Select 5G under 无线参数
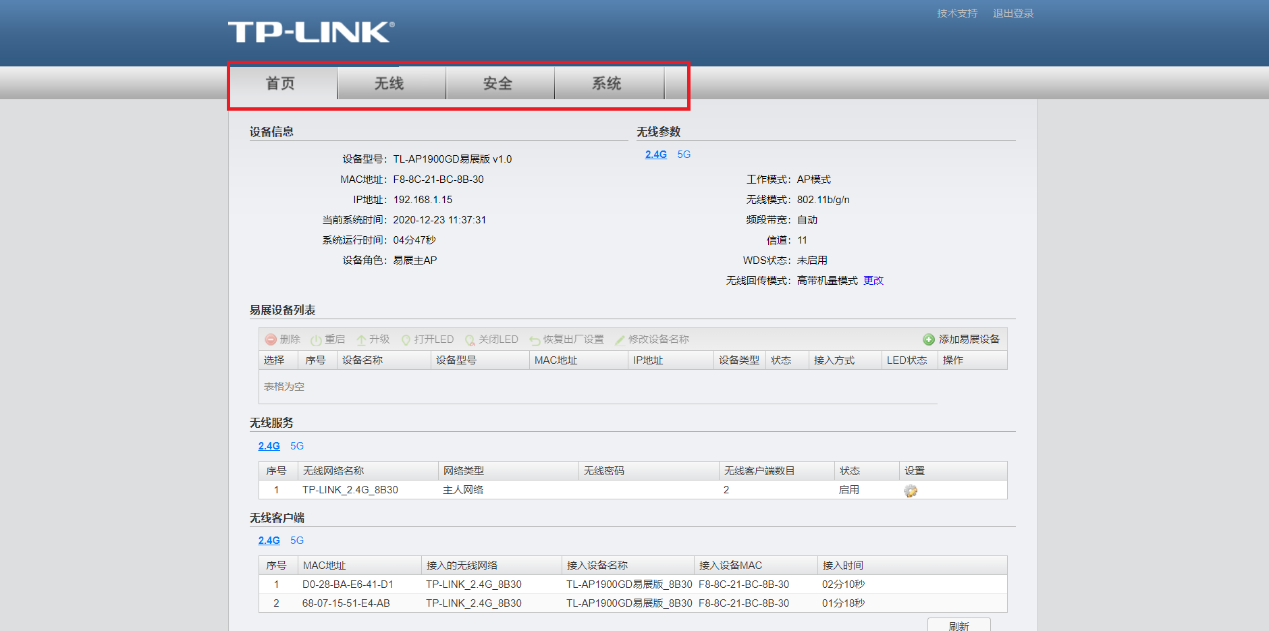This screenshot has width=1269, height=631. point(684,155)
